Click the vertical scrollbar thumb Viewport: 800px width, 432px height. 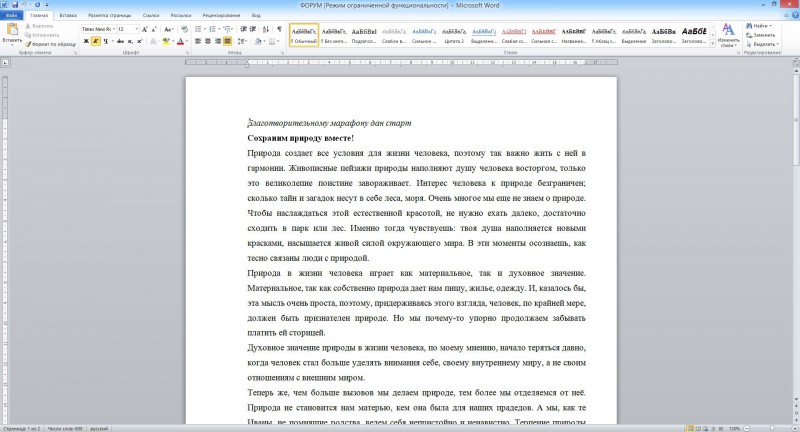click(796, 118)
